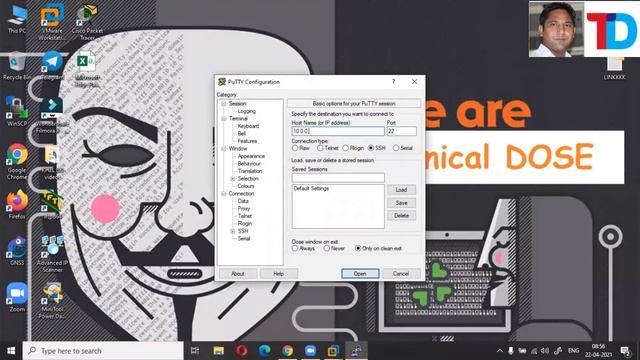Screen dimensions: 640x360
Task: Click the PuTTY icon in the taskbar
Action: (x=356, y=351)
